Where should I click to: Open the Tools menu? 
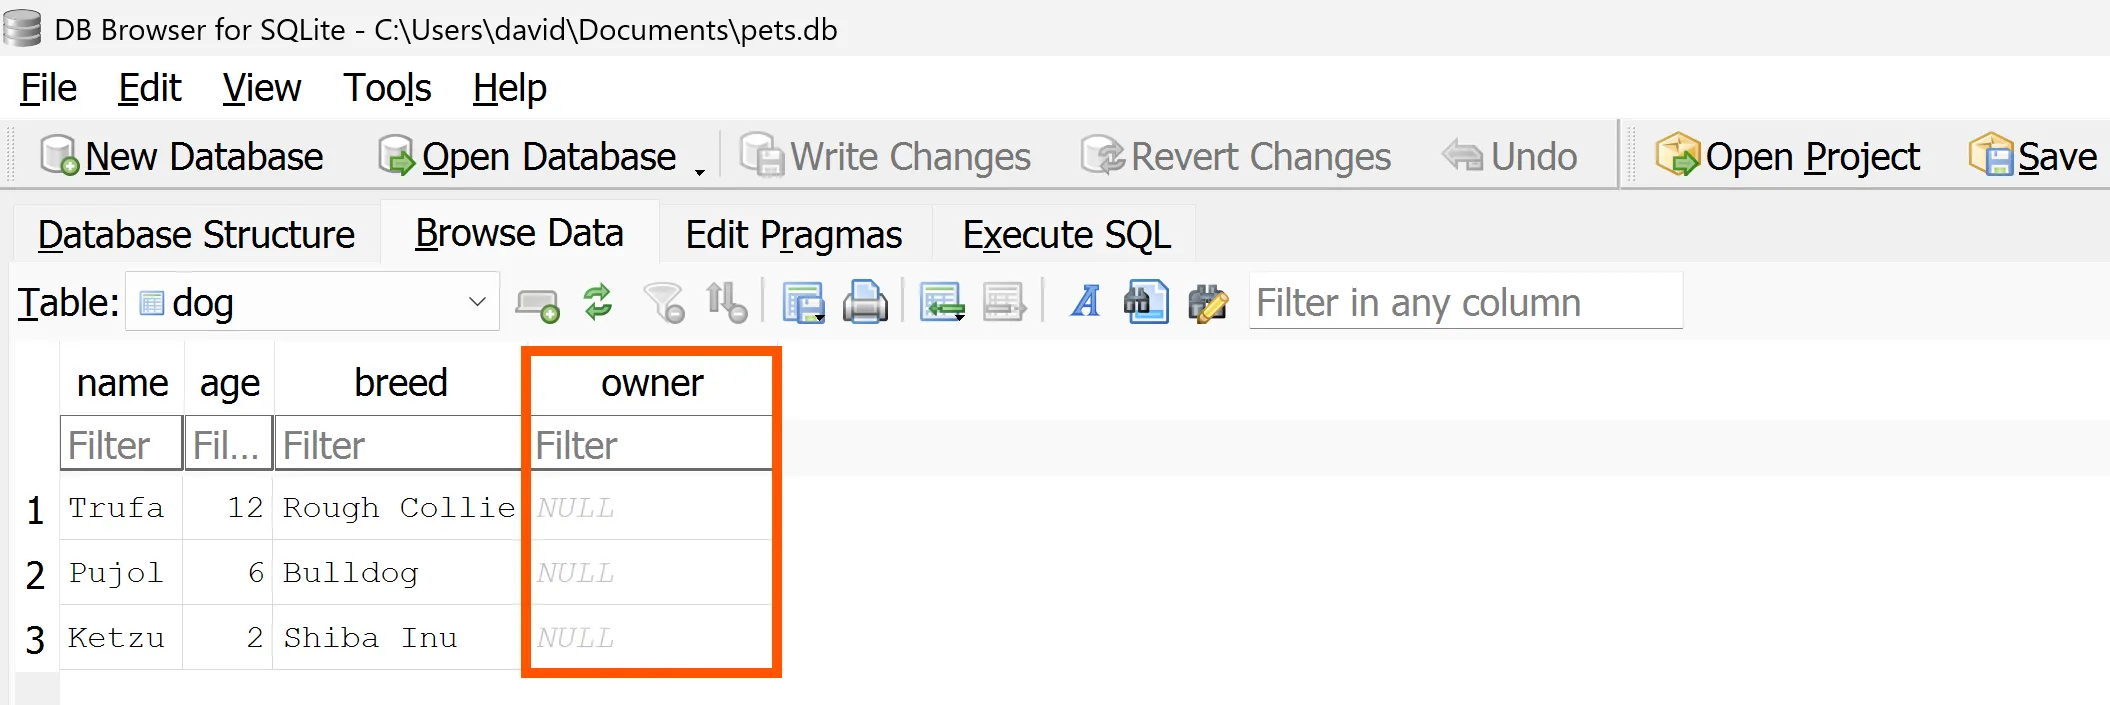click(x=387, y=88)
